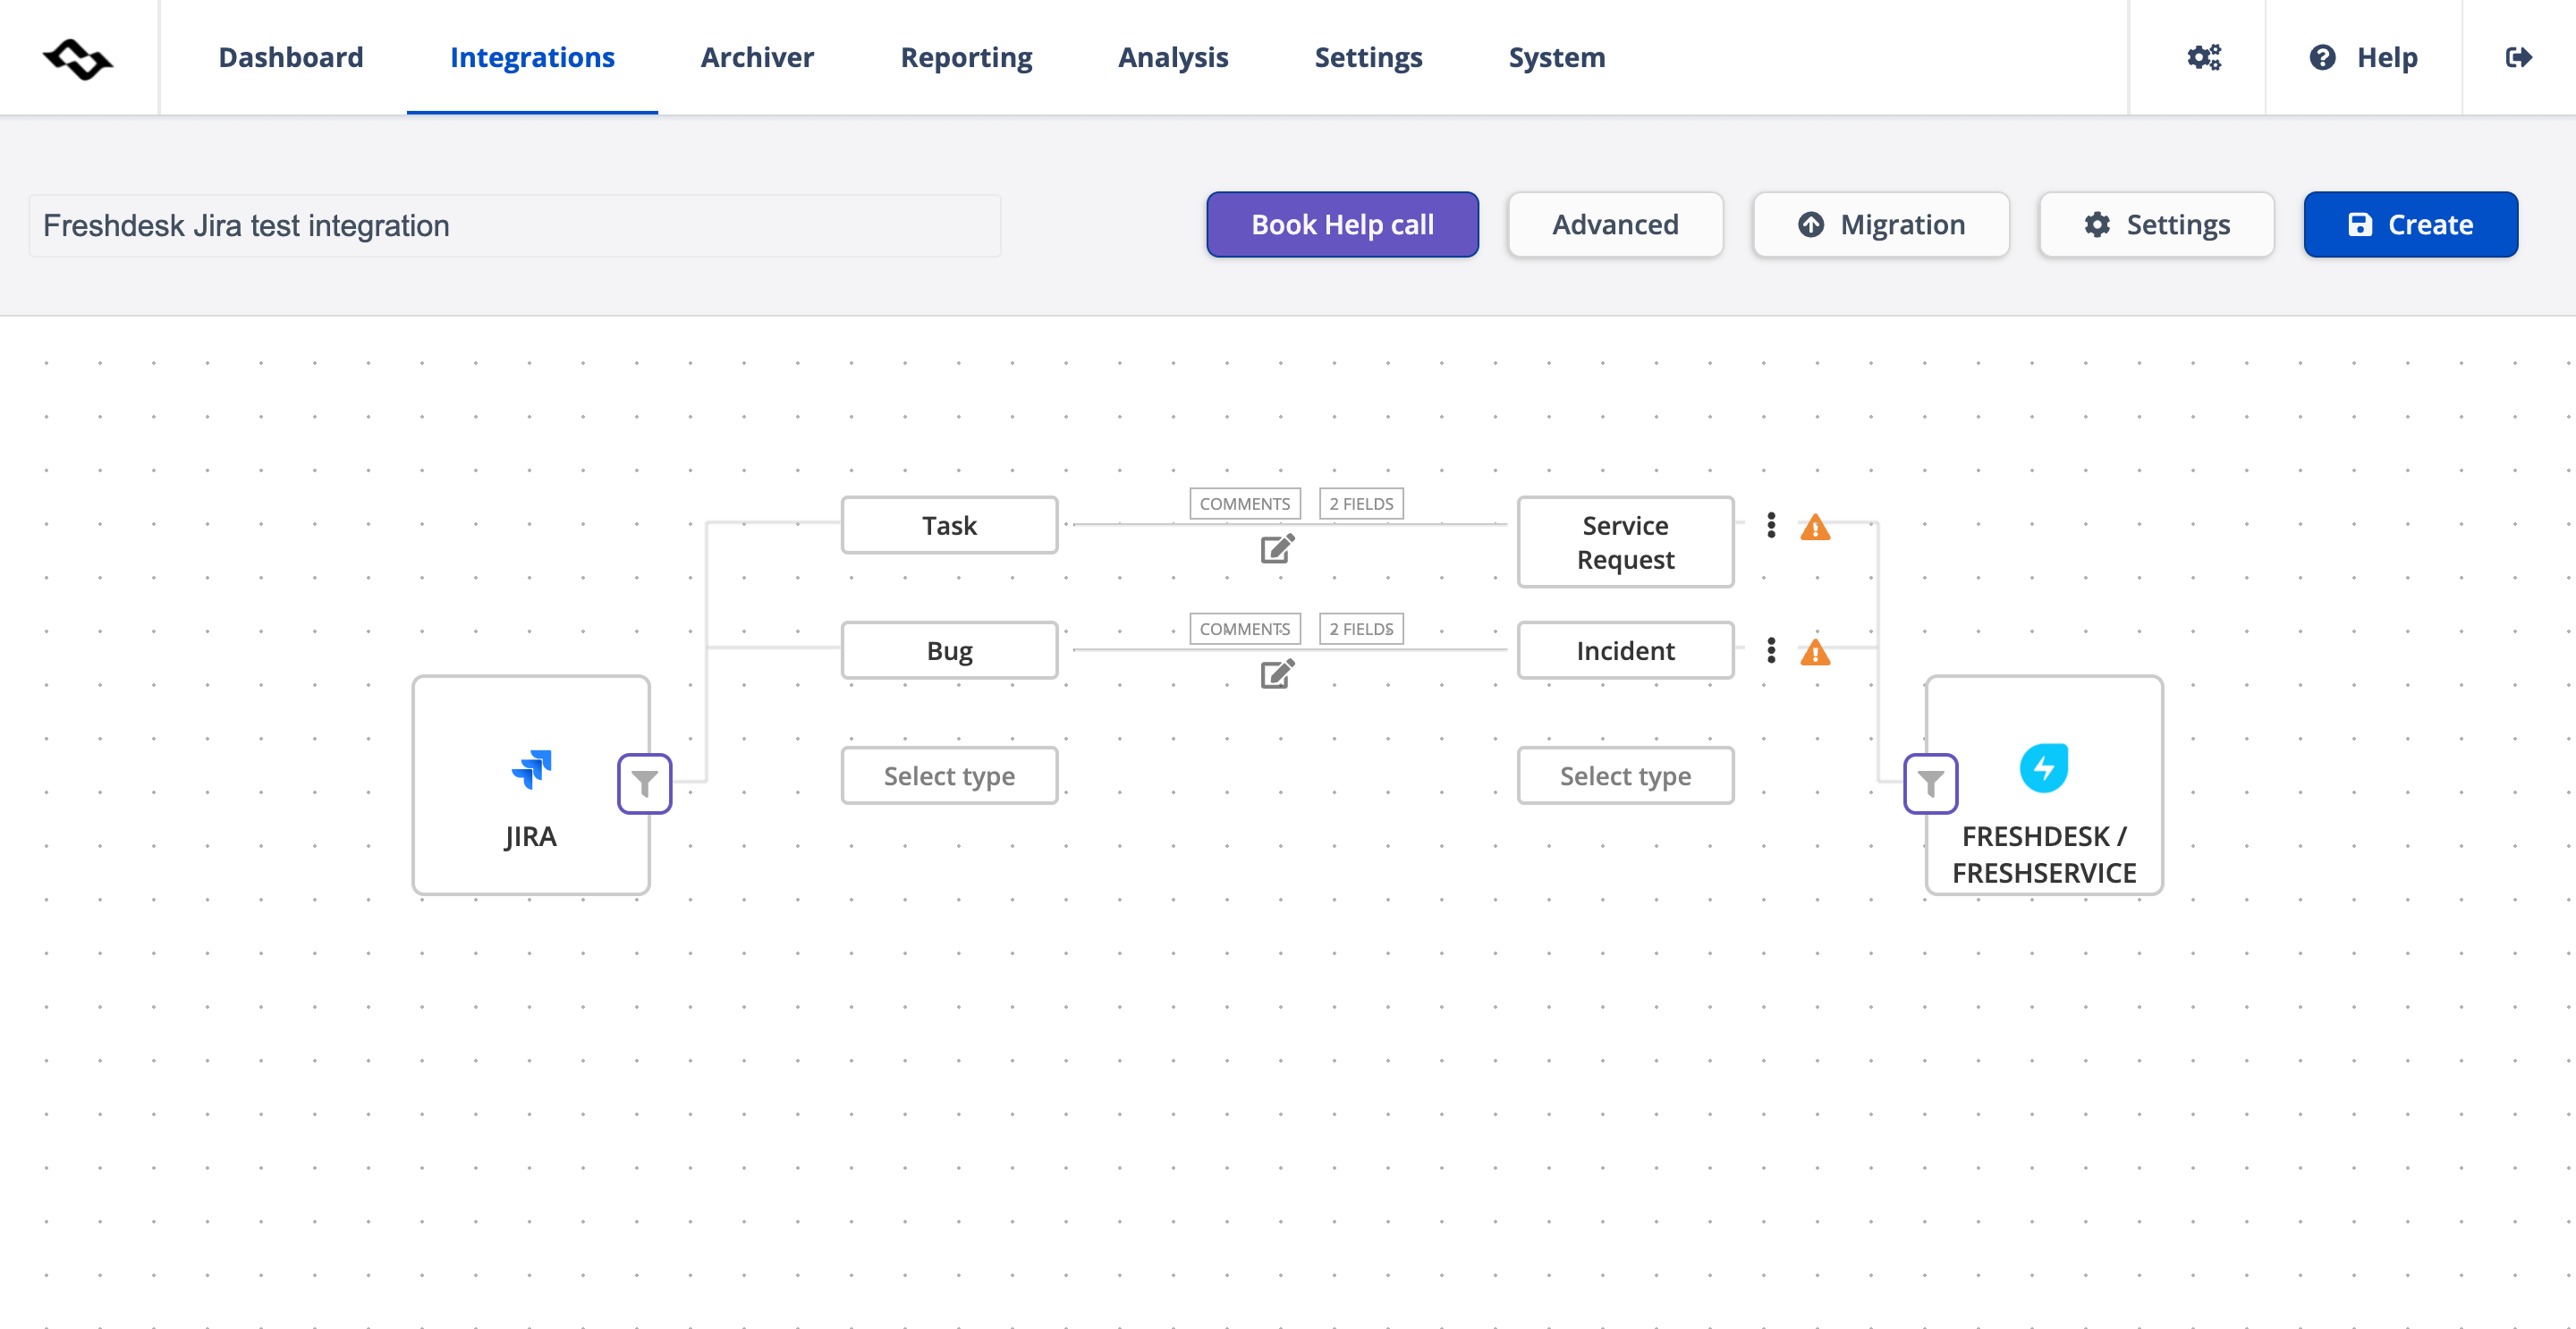Open edit mapping icon for Task row
Viewport: 2576px width, 1329px height.
point(1277,549)
